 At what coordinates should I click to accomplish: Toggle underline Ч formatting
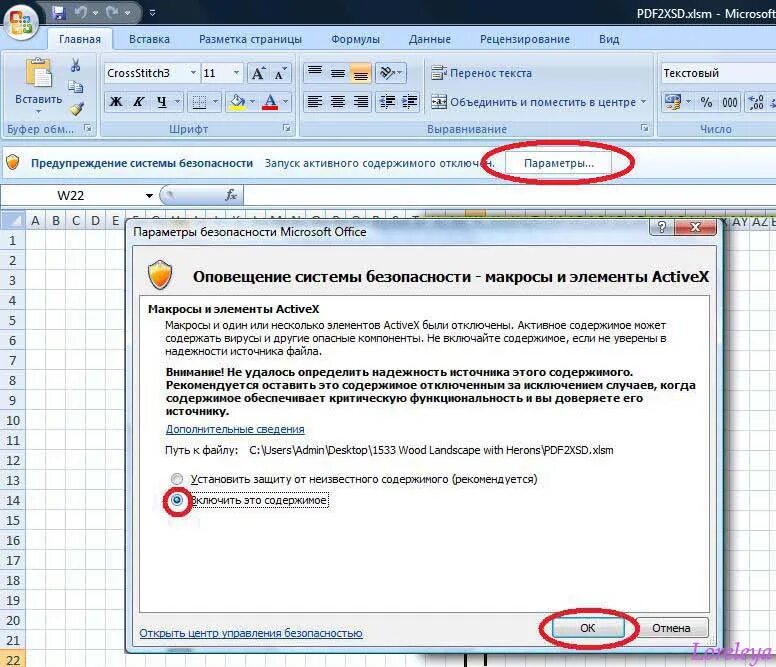(x=162, y=102)
